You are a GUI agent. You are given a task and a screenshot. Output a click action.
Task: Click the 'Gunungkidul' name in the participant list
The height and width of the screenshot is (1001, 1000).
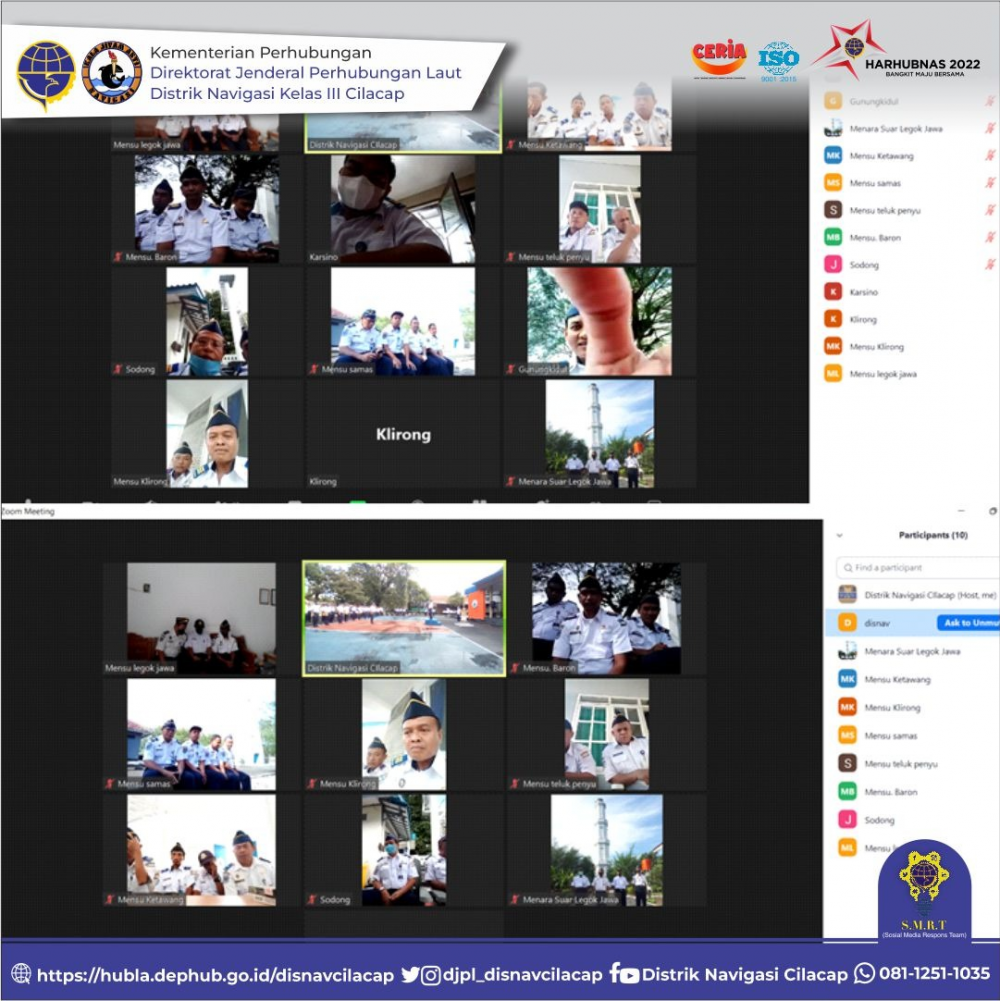tap(874, 102)
